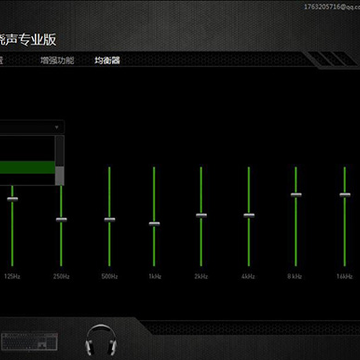Click the 1kHz slider handle

154,224
